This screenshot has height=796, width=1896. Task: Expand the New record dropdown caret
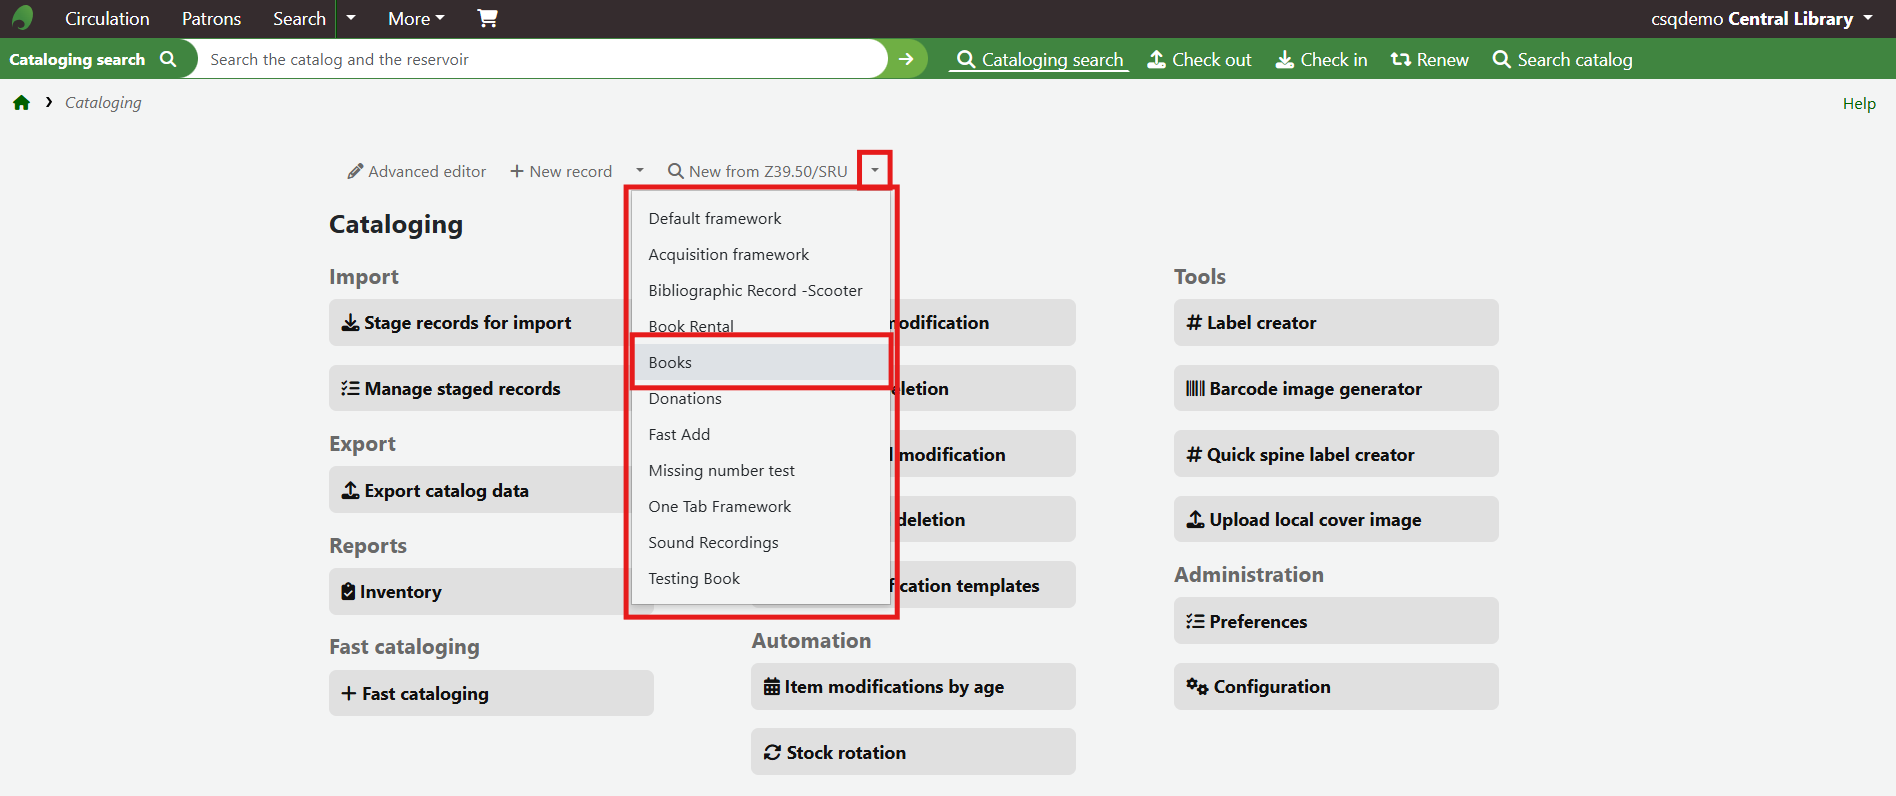coord(640,171)
